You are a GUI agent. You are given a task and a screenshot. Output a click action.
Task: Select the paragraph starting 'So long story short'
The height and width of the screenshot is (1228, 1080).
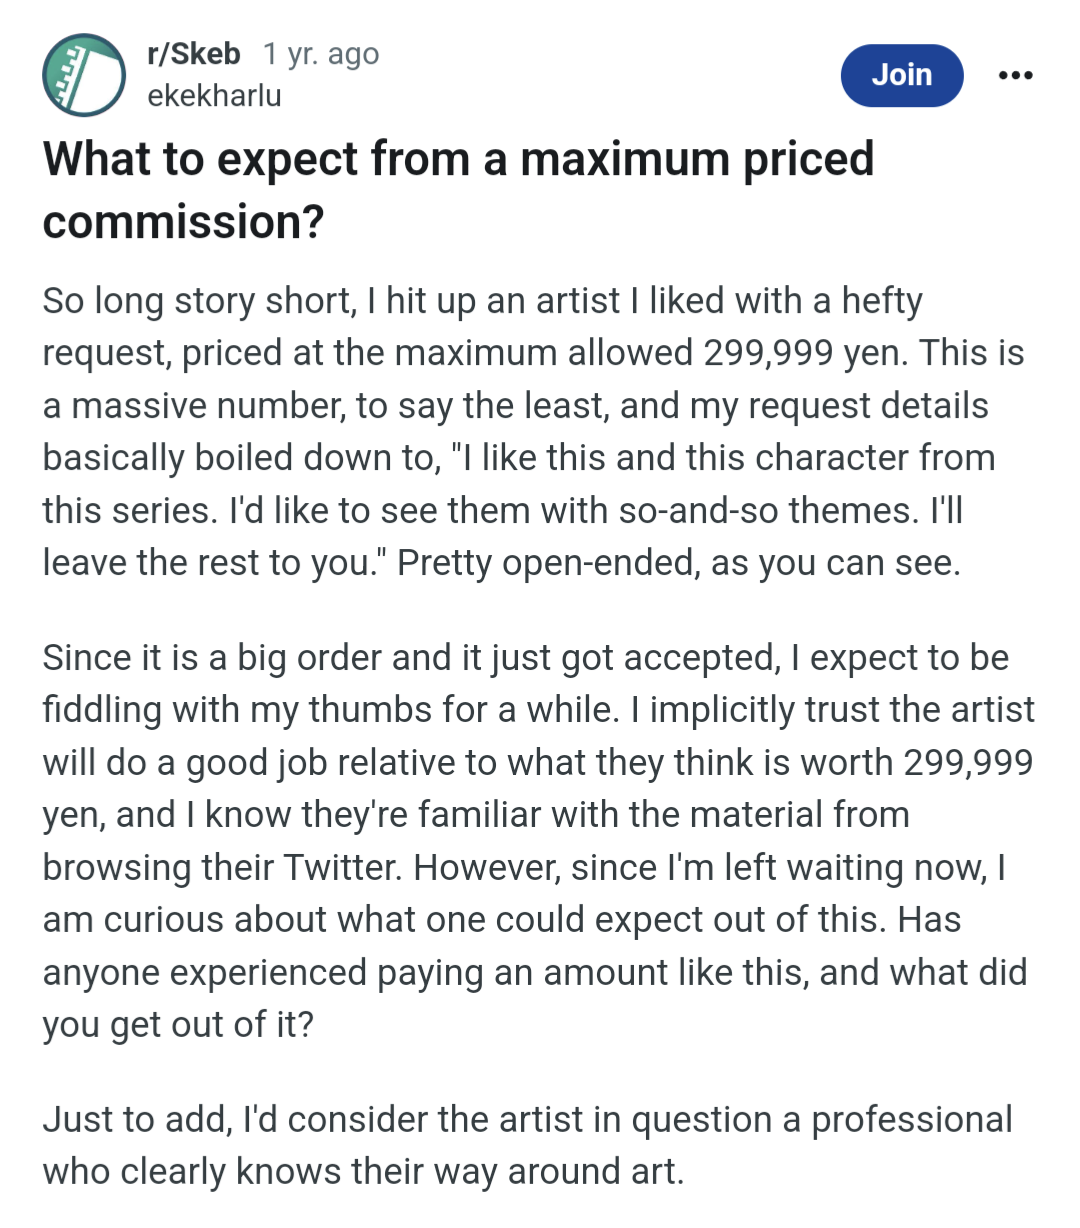click(x=533, y=432)
